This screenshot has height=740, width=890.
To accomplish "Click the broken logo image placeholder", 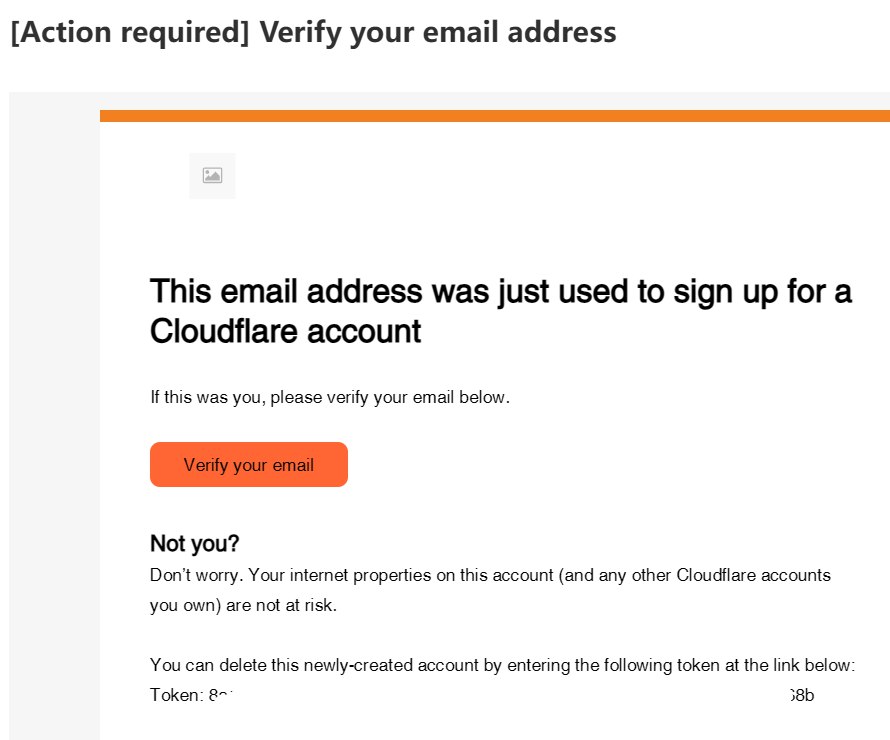I will [212, 175].
